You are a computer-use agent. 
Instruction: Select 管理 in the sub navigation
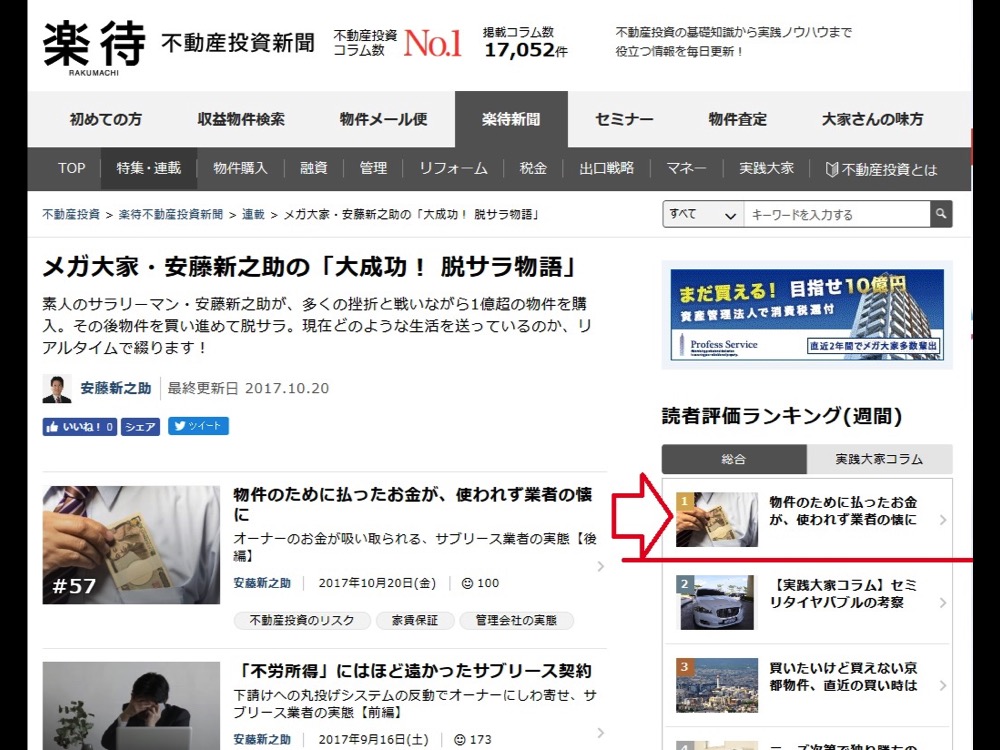coord(373,168)
